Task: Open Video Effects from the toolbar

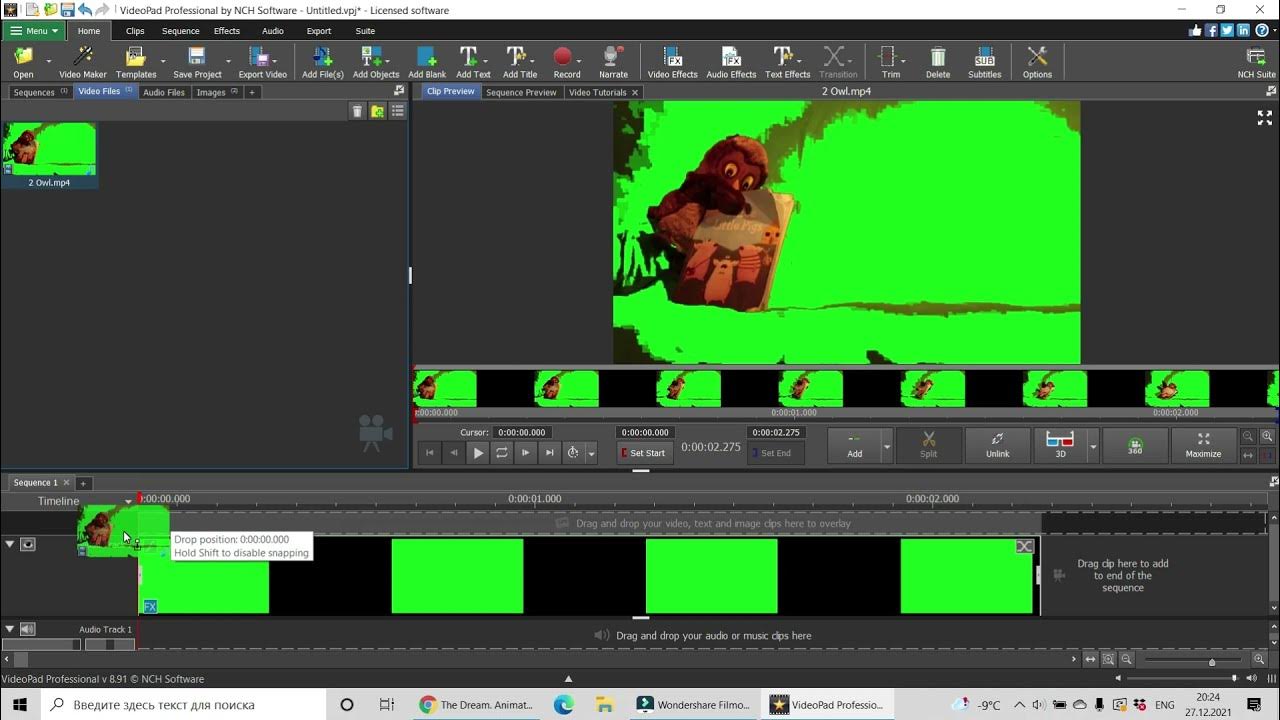Action: (672, 62)
